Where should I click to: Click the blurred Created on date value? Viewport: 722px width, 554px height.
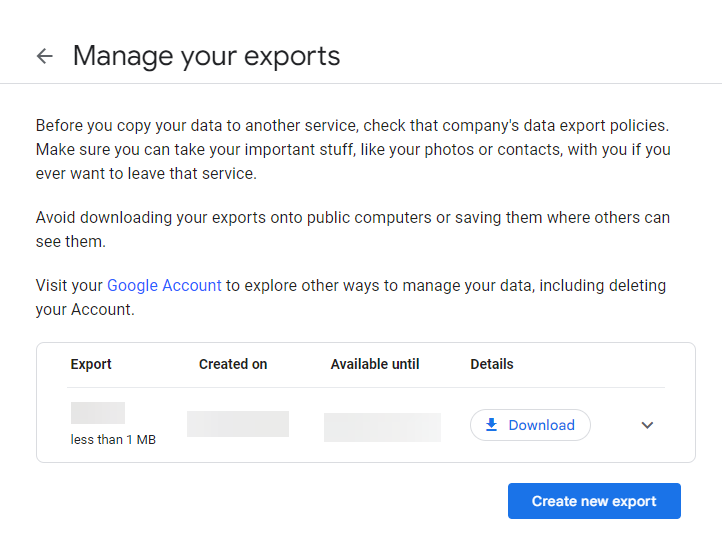coord(238,424)
